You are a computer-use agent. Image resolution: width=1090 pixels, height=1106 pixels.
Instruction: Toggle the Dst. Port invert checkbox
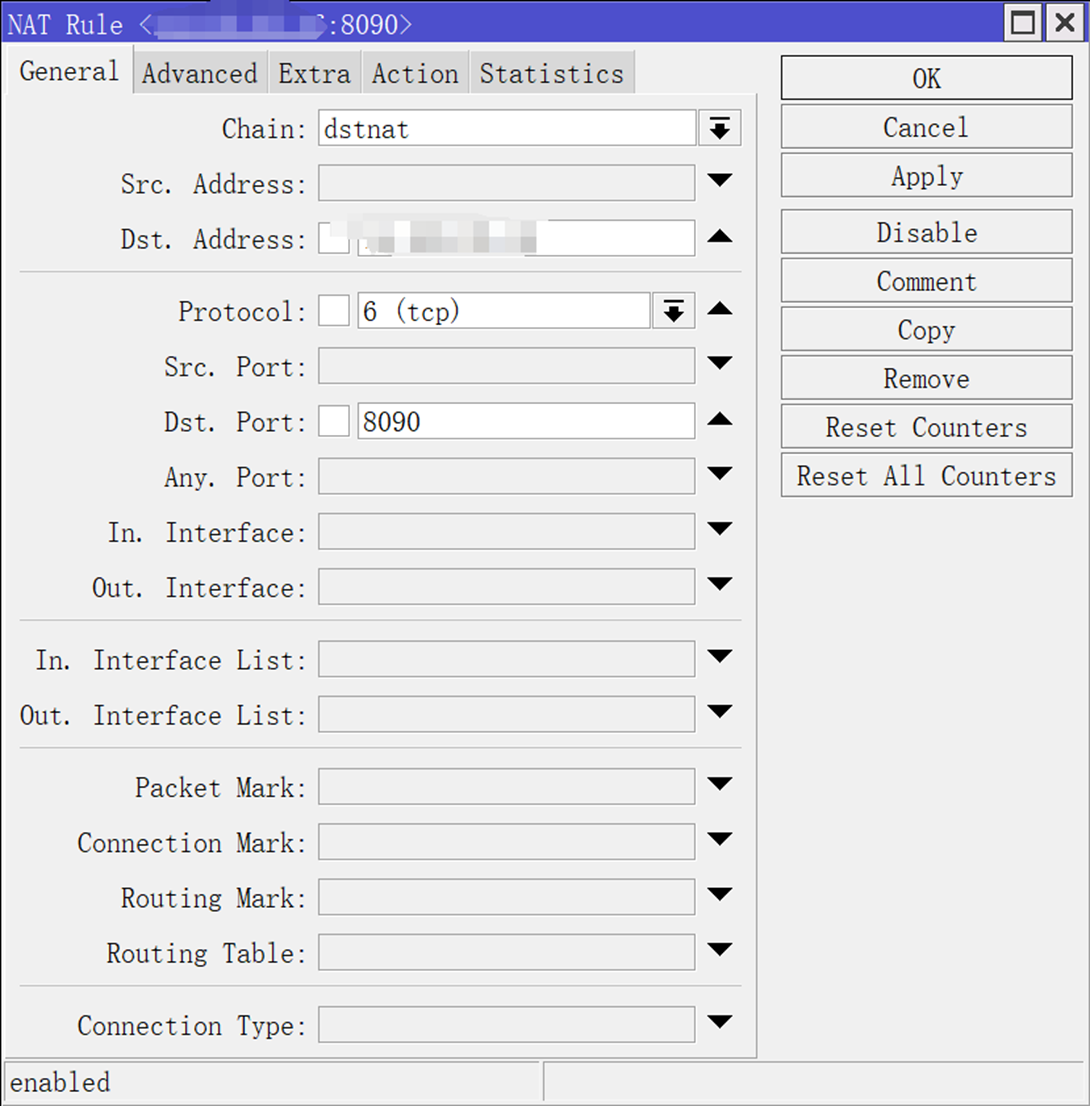pyautogui.click(x=334, y=422)
